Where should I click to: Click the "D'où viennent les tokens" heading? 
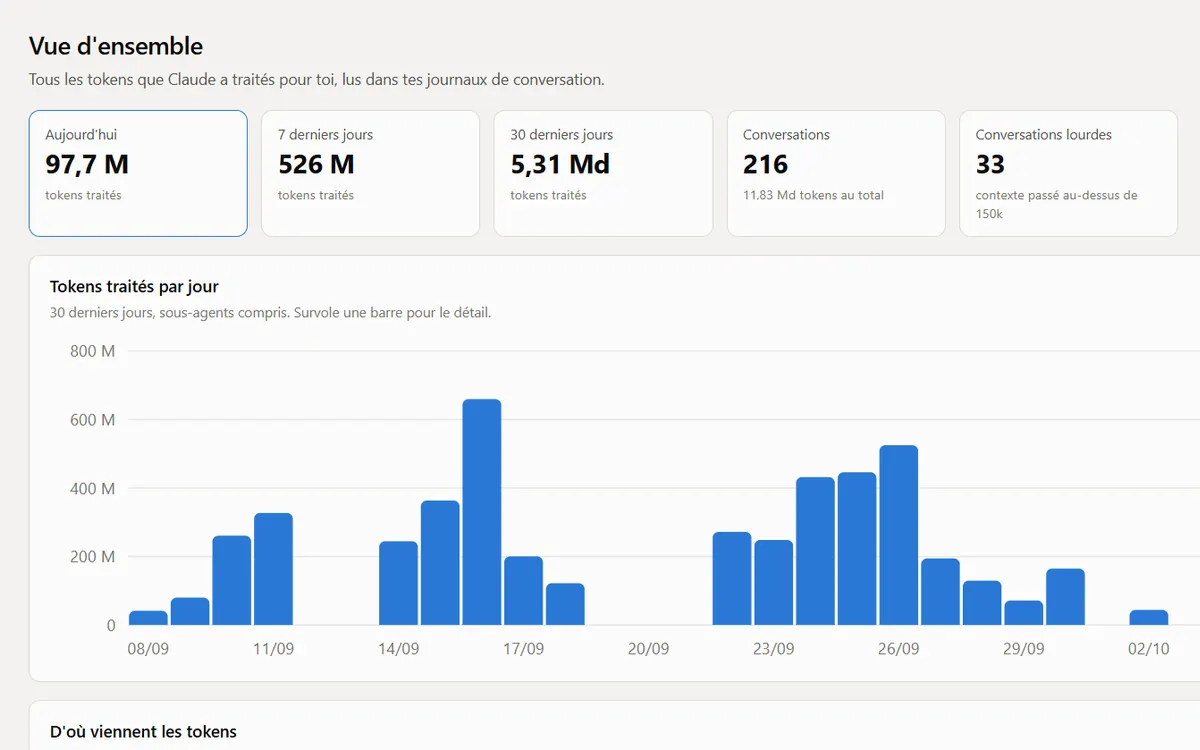(143, 732)
